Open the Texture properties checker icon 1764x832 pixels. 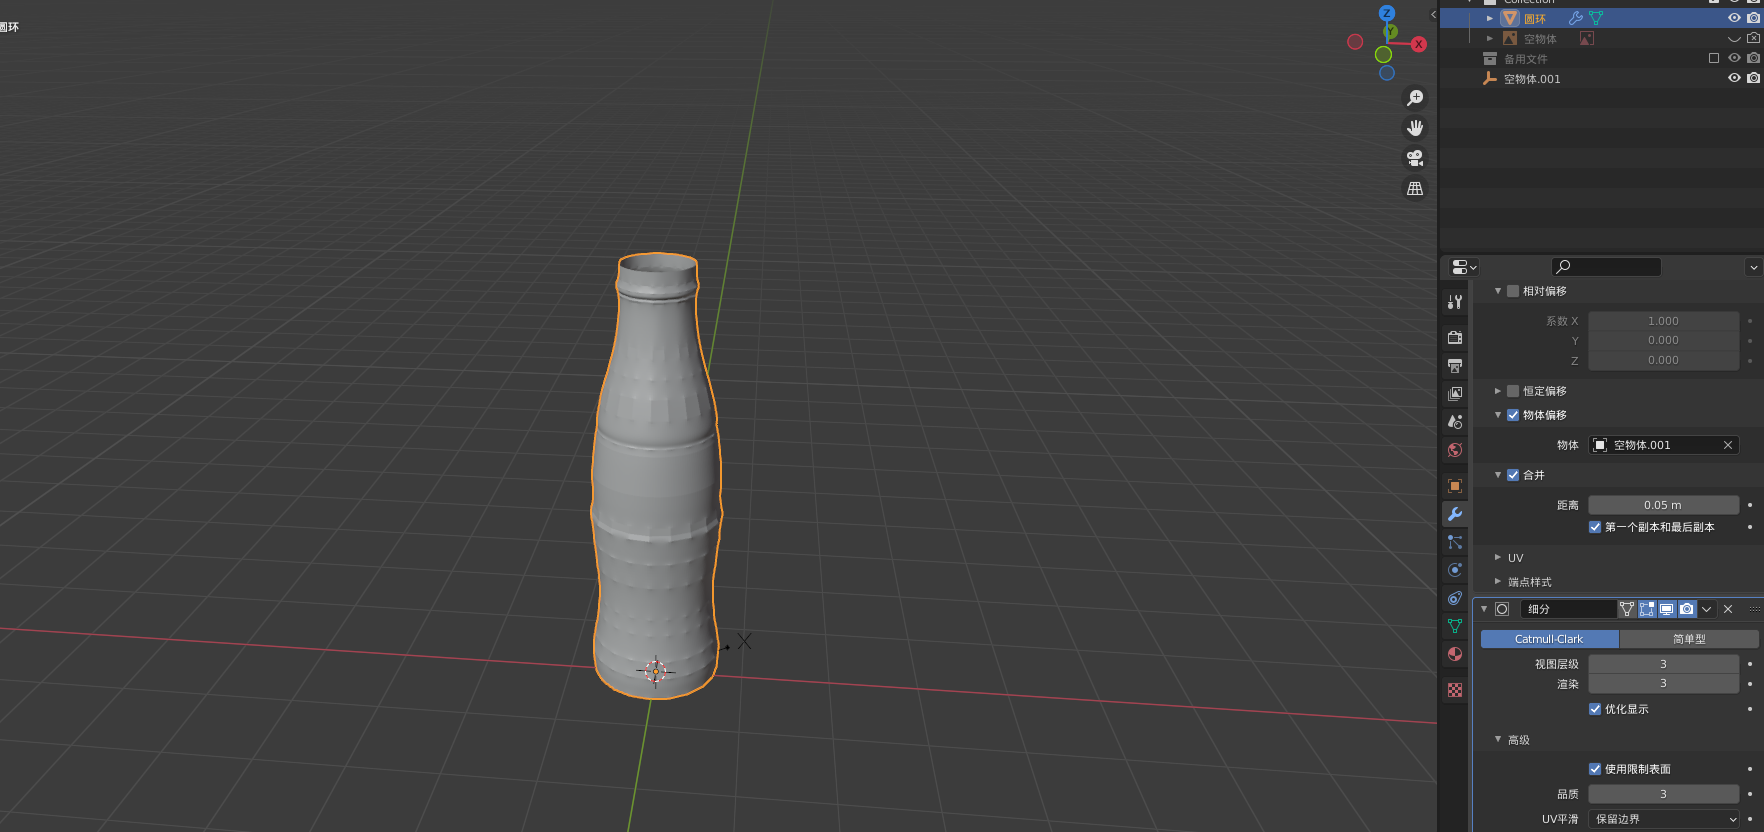click(1455, 690)
